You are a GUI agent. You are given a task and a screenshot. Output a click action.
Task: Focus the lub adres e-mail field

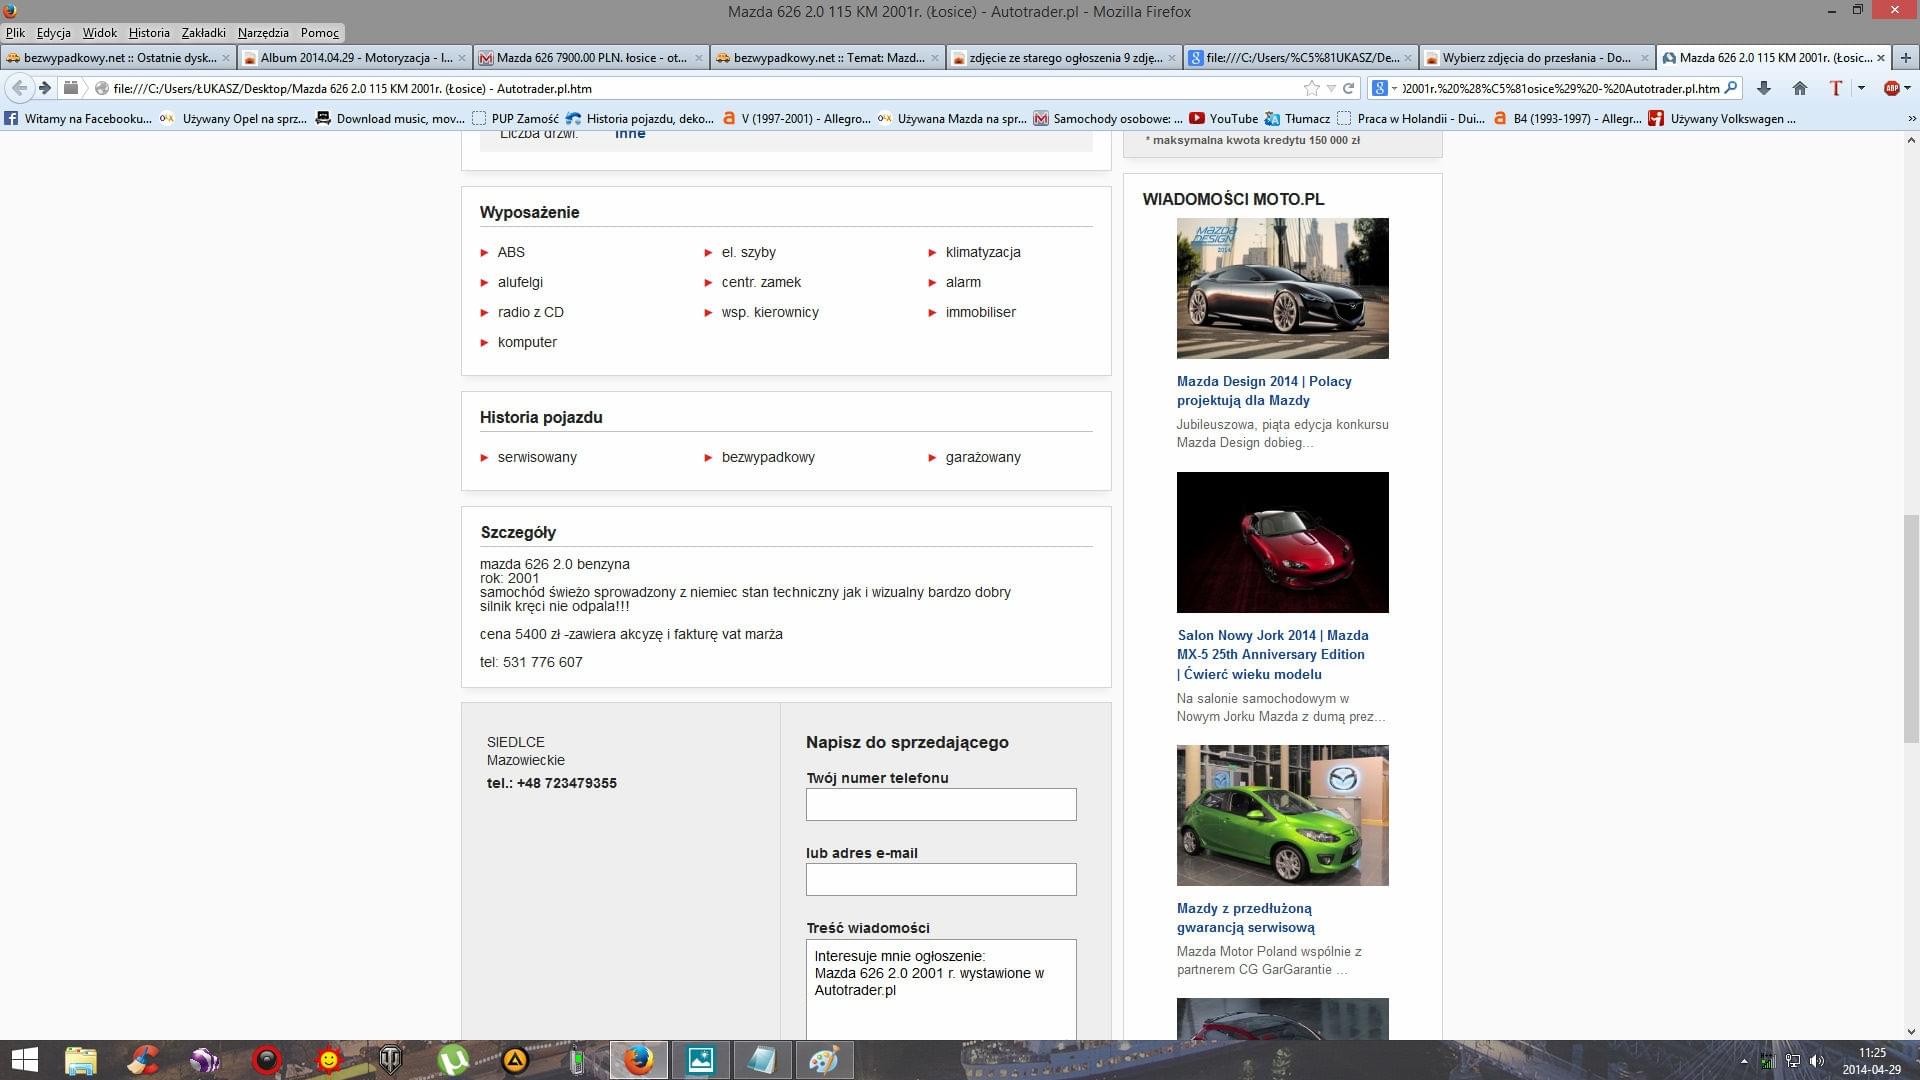point(941,880)
